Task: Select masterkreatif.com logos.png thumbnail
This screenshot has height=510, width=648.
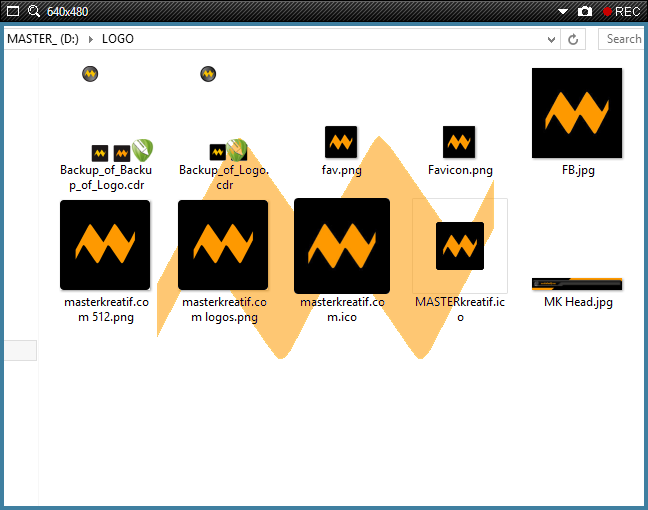Action: [223, 245]
